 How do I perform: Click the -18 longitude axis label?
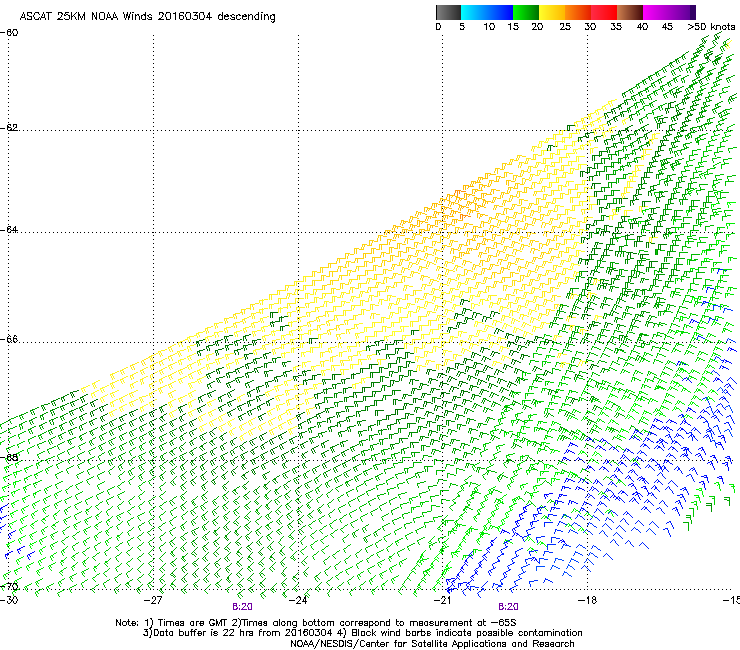click(587, 600)
